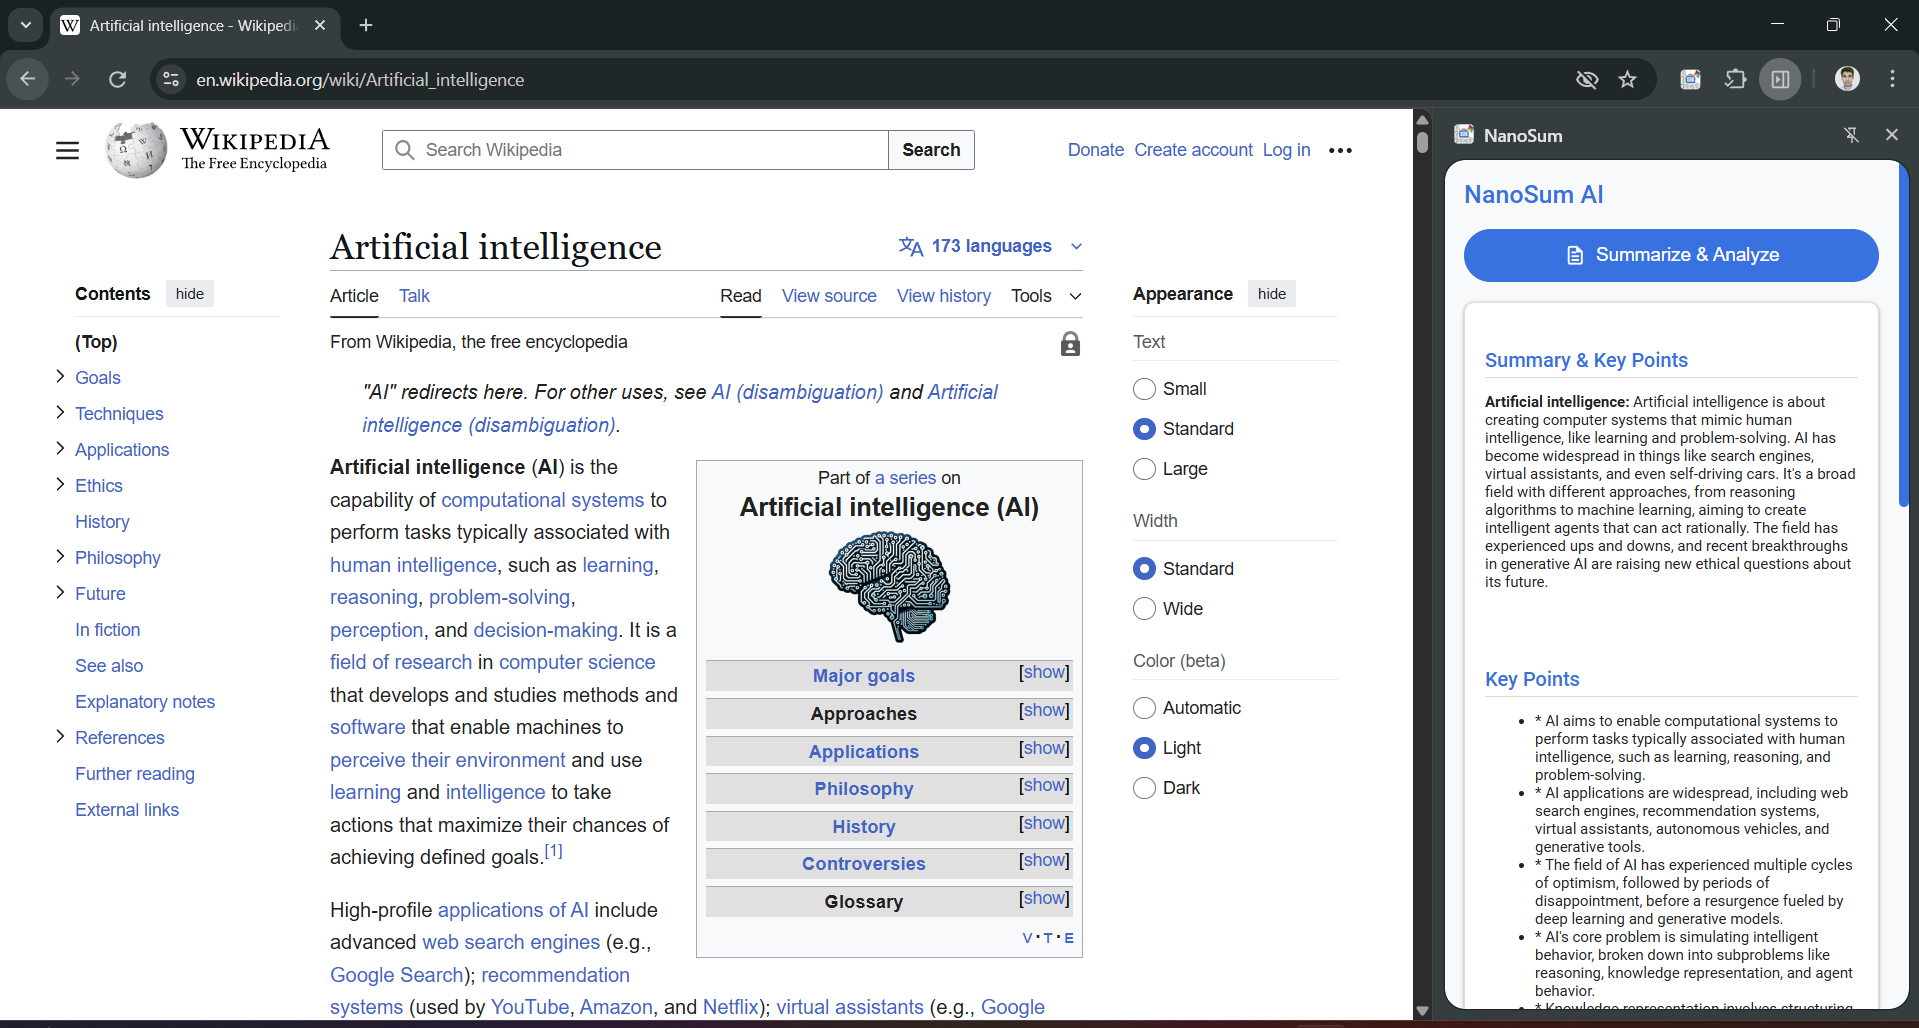Show the Glossary list in infobox
Image resolution: width=1919 pixels, height=1028 pixels.
point(1044,898)
